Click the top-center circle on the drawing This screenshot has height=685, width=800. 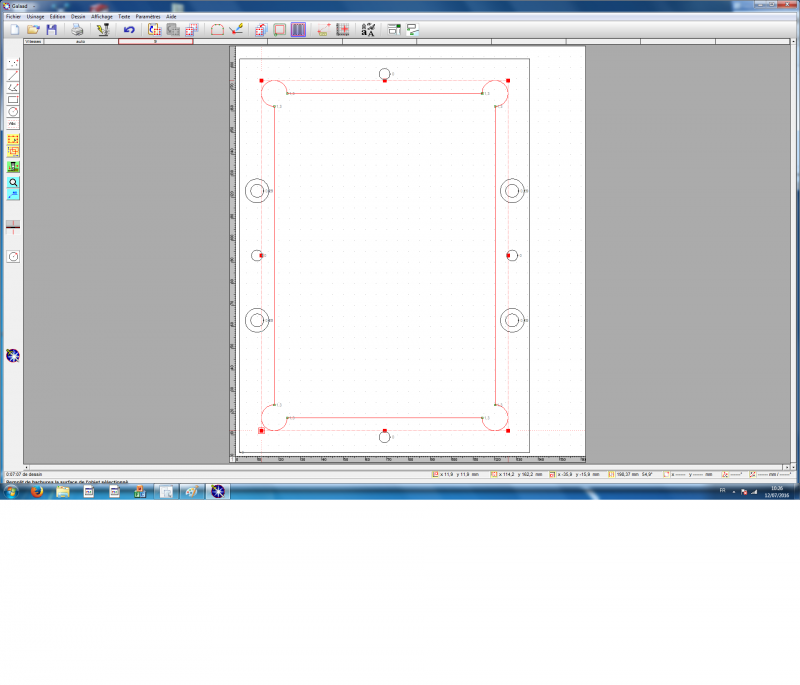384,73
